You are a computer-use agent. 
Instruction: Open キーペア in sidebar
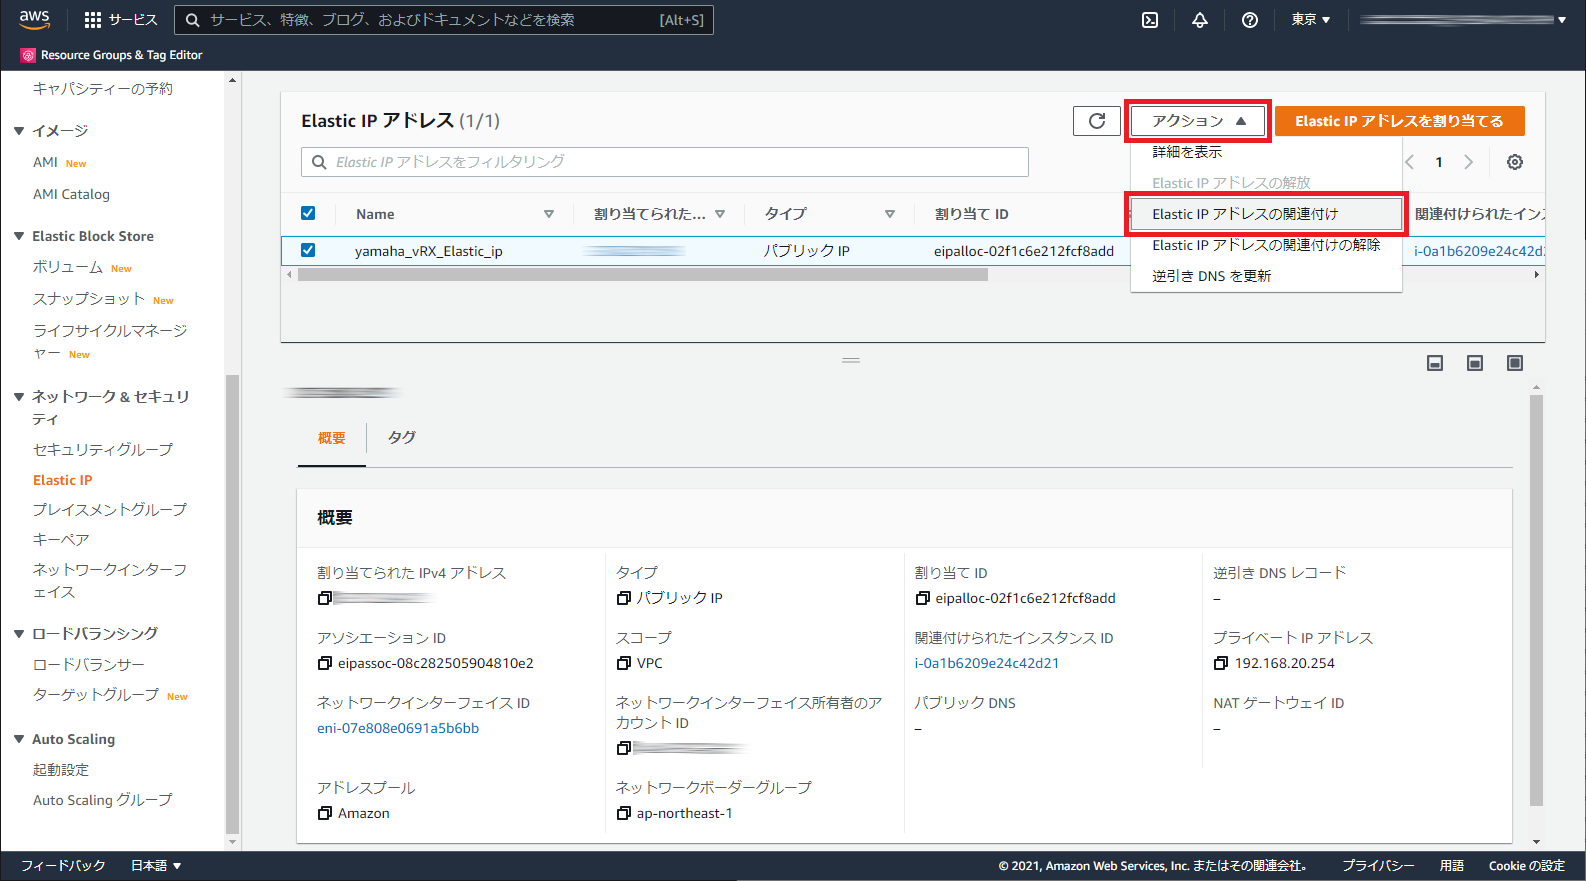(61, 539)
